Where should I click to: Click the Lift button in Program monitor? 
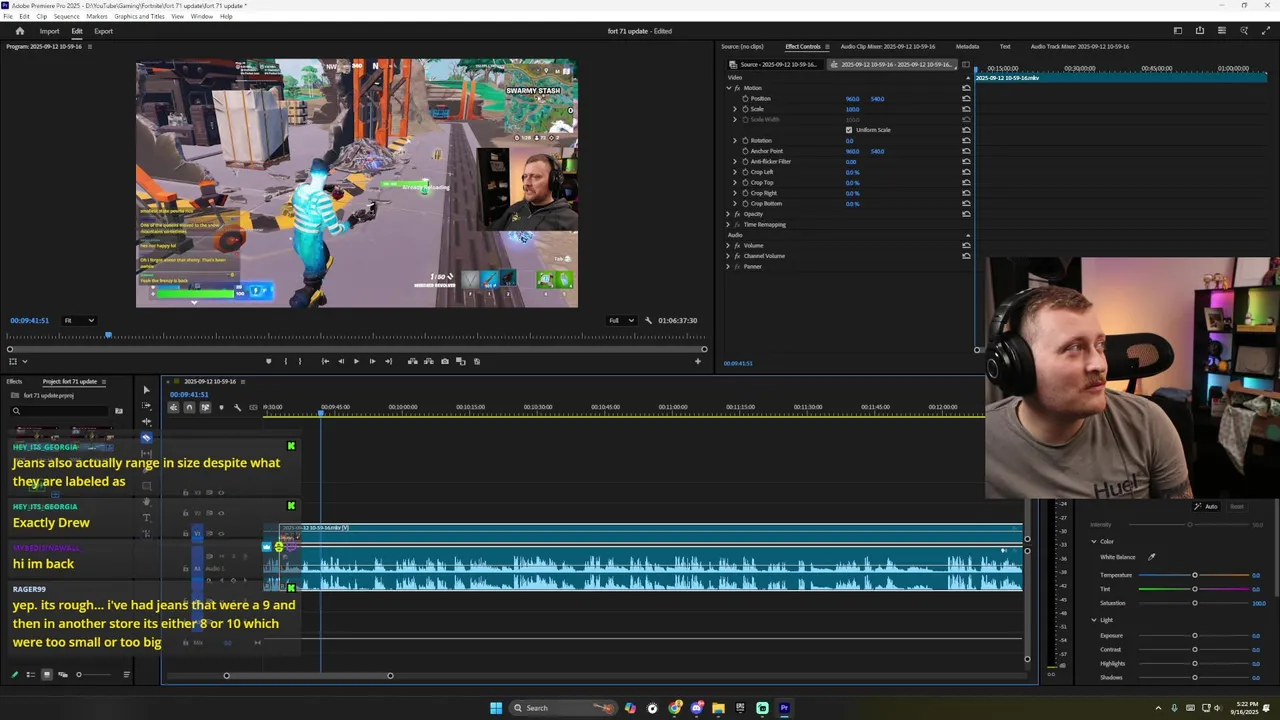pyautogui.click(x=412, y=361)
